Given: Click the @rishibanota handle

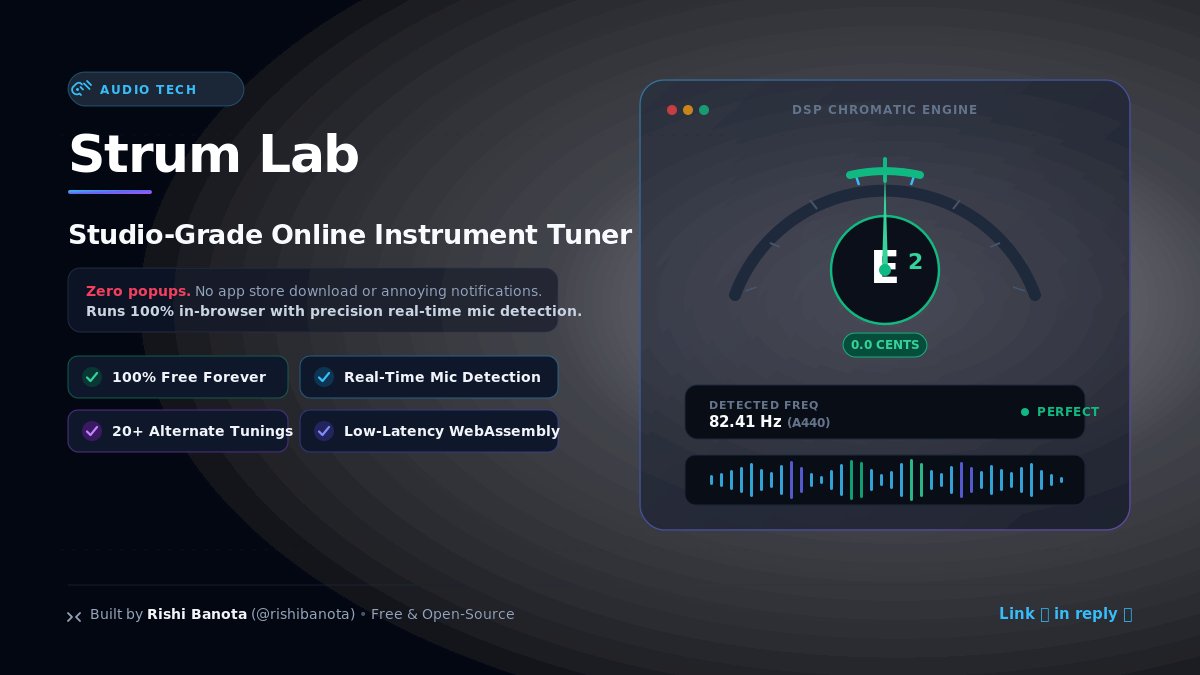Looking at the screenshot, I should [x=303, y=614].
